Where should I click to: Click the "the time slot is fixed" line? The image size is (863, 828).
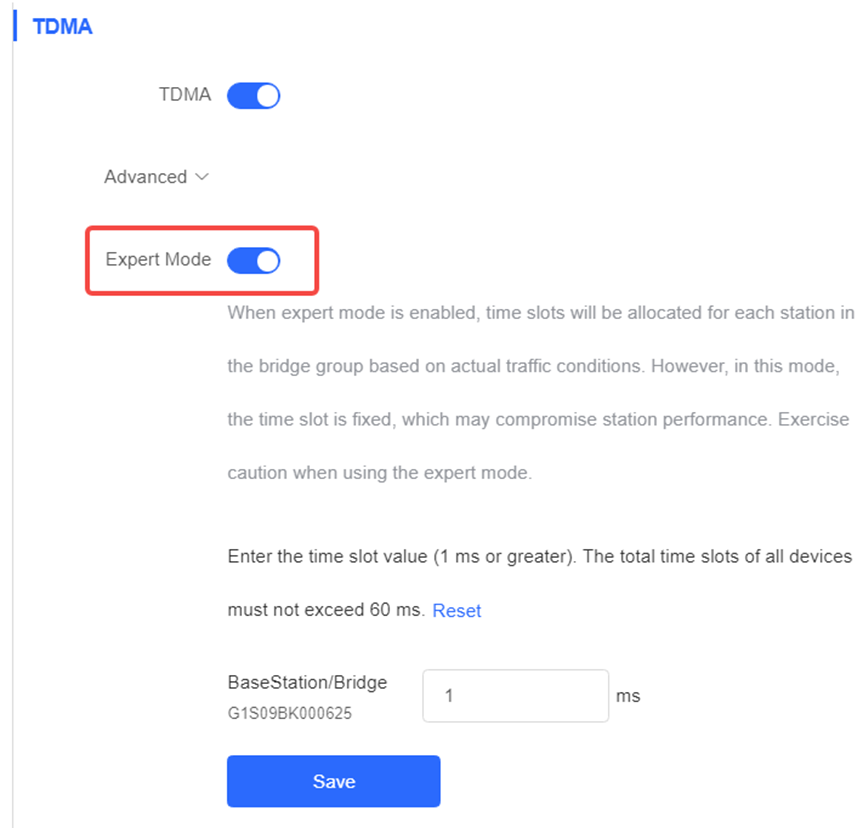click(x=538, y=420)
